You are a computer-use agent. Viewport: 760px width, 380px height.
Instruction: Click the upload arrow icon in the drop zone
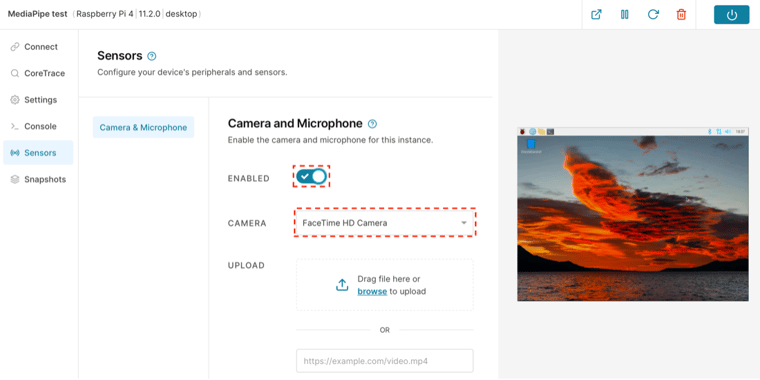point(342,285)
